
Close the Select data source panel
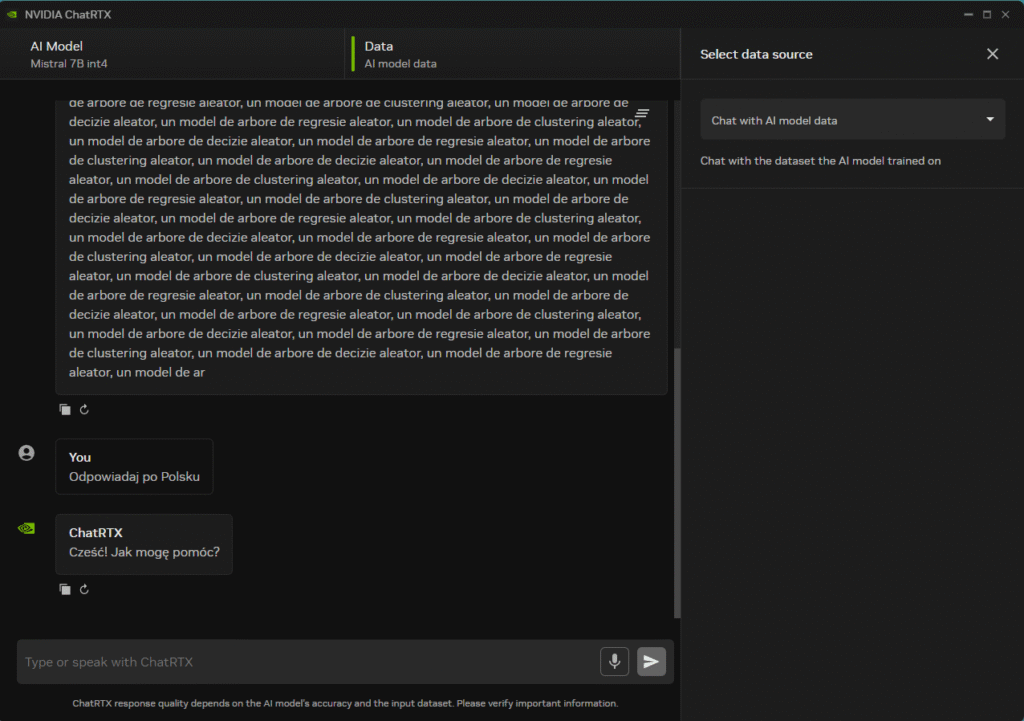click(x=992, y=54)
